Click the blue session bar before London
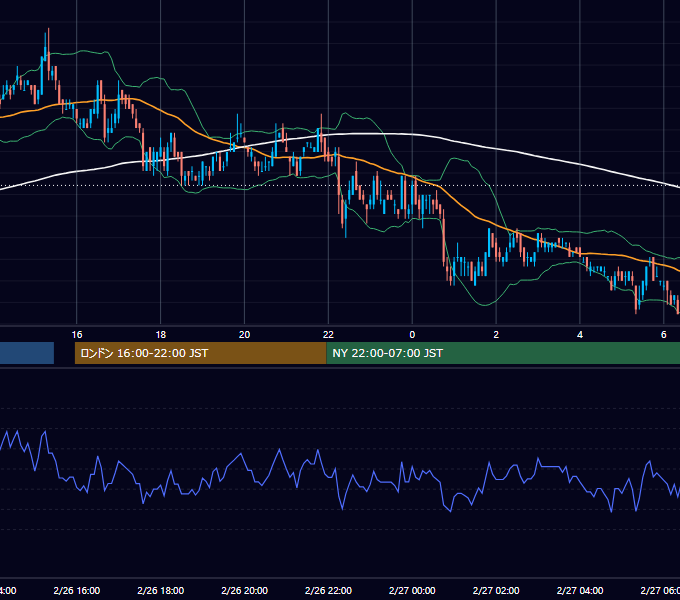 pyautogui.click(x=27, y=353)
